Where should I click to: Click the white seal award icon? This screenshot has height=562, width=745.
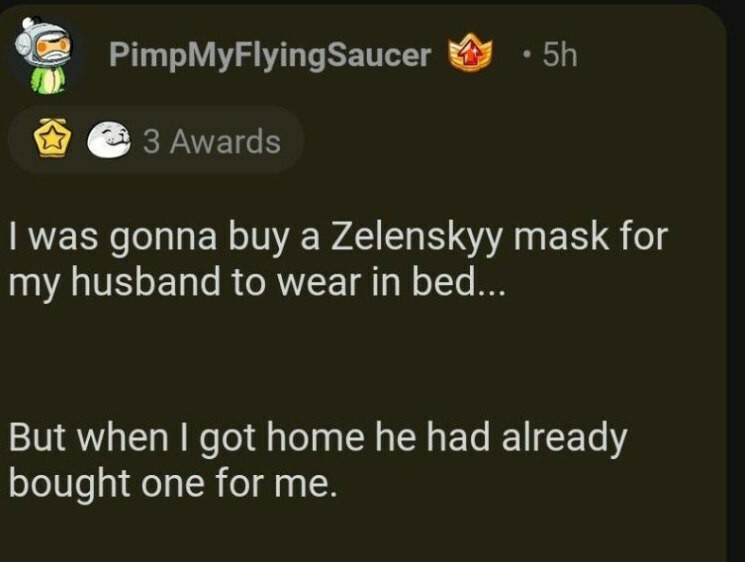point(106,142)
